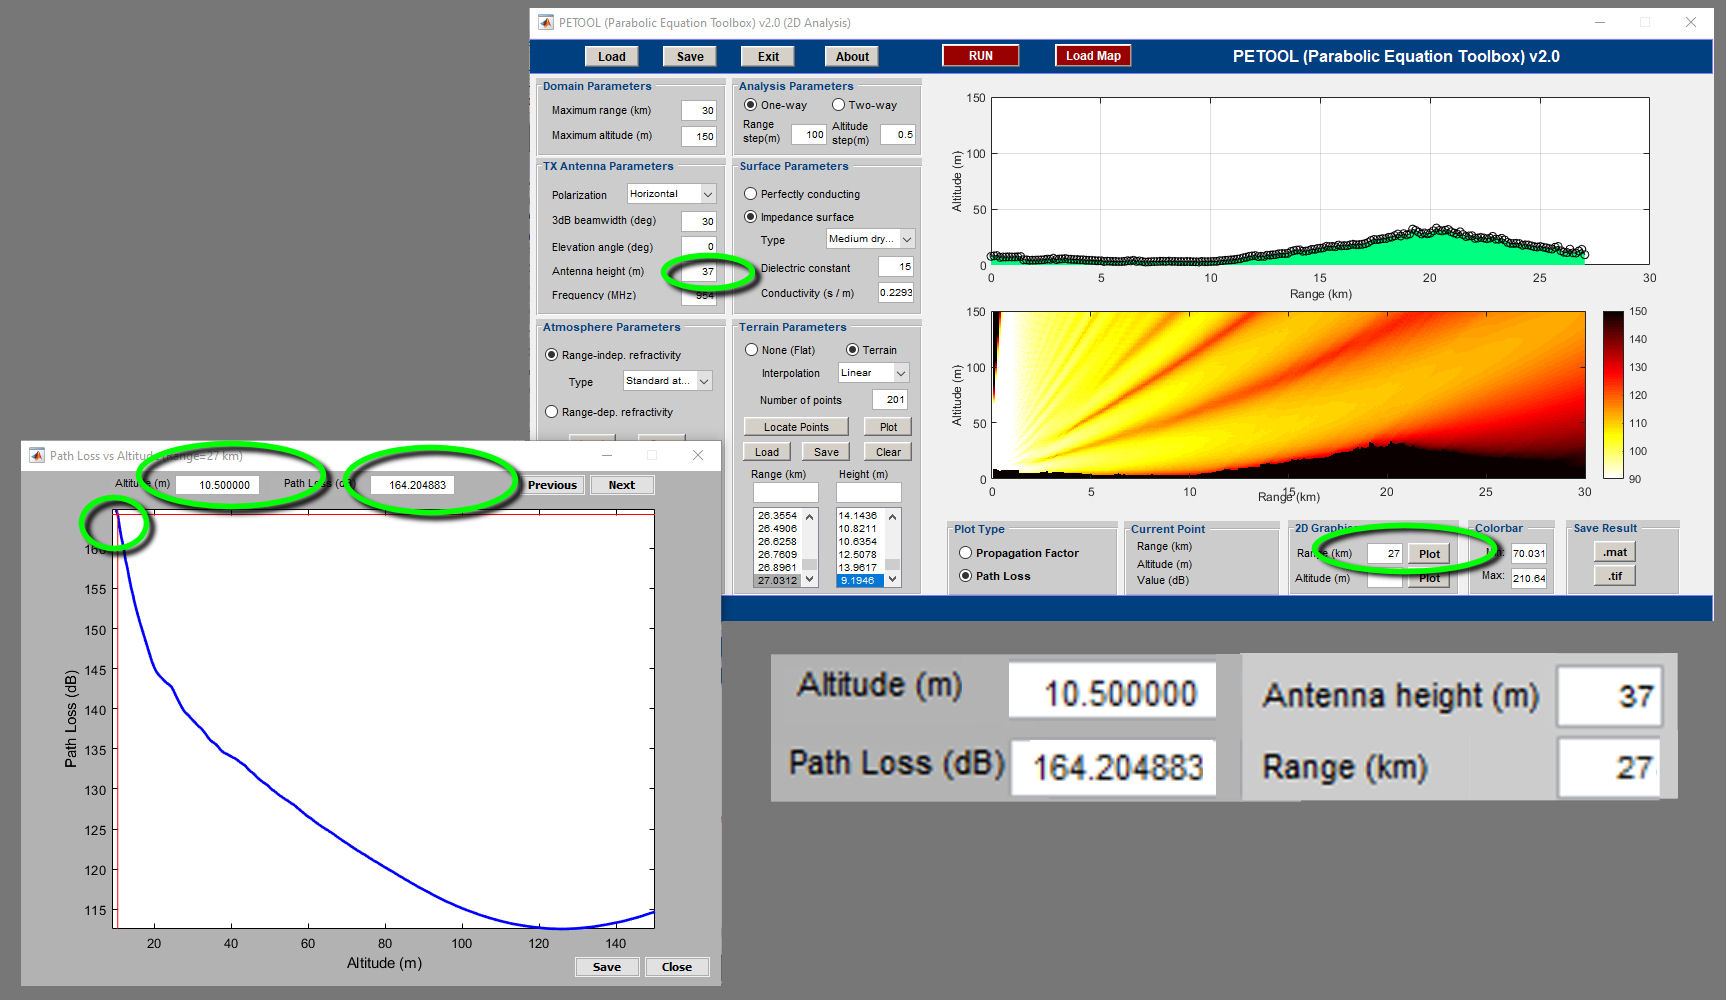Click Close in Path Loss window

click(x=677, y=967)
